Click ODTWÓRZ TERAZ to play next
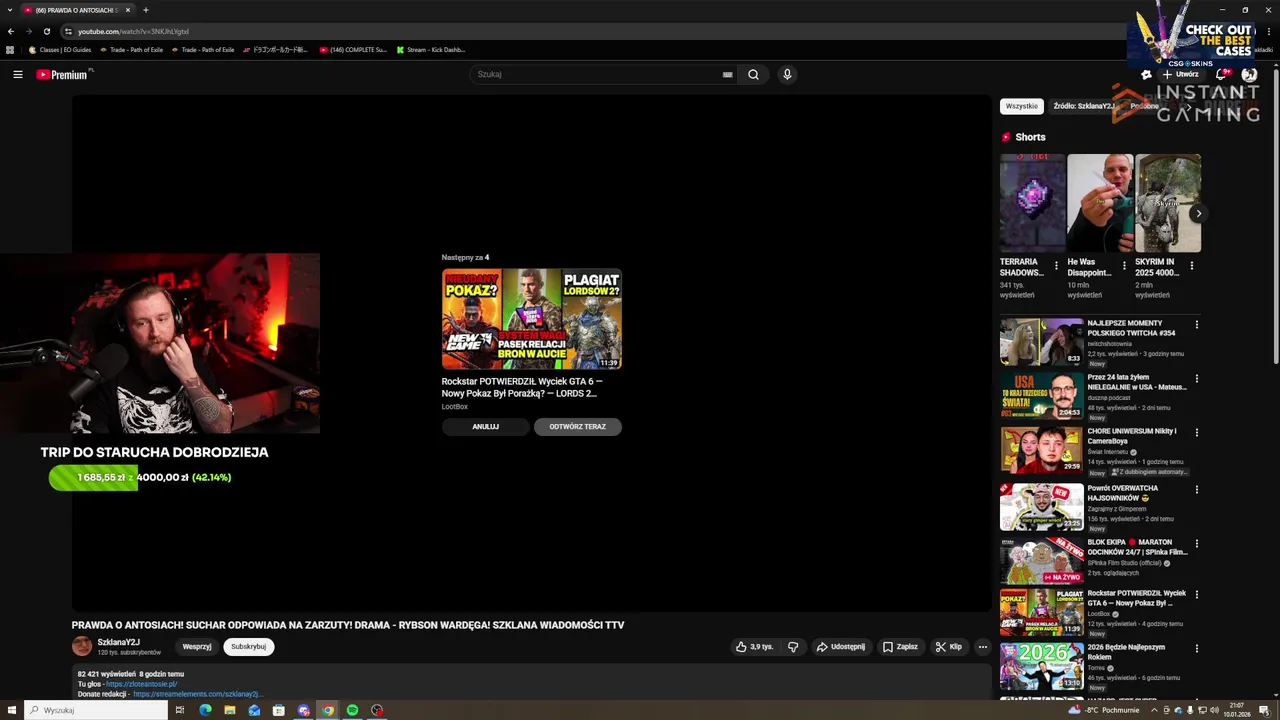The height and width of the screenshot is (720, 1280). 577,426
